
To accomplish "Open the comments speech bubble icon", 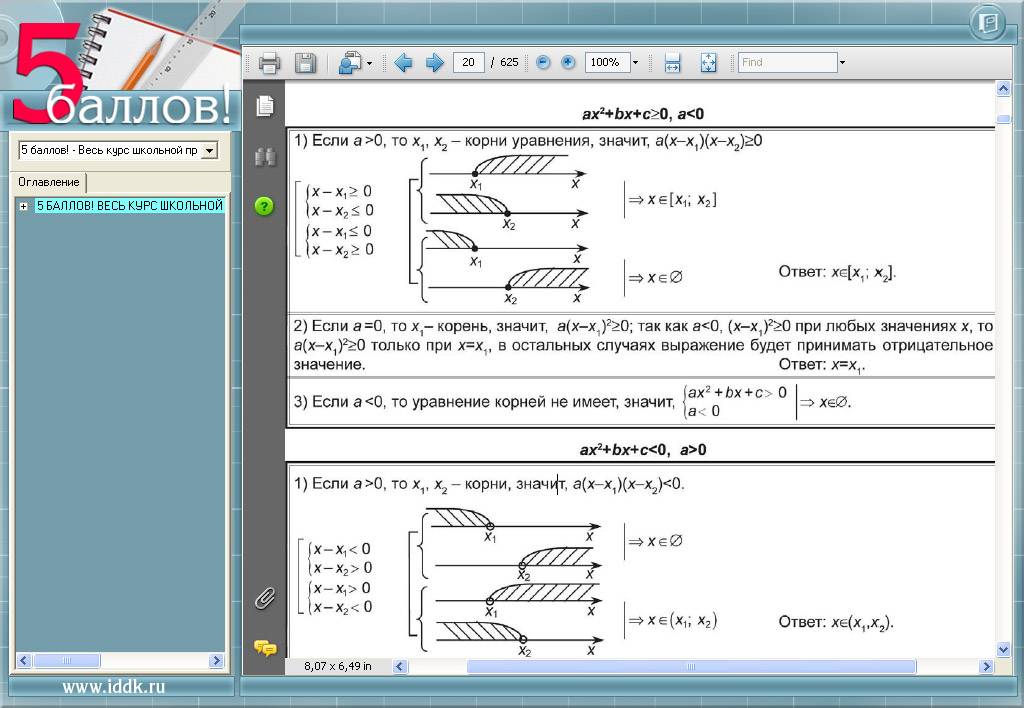I will tap(264, 648).
